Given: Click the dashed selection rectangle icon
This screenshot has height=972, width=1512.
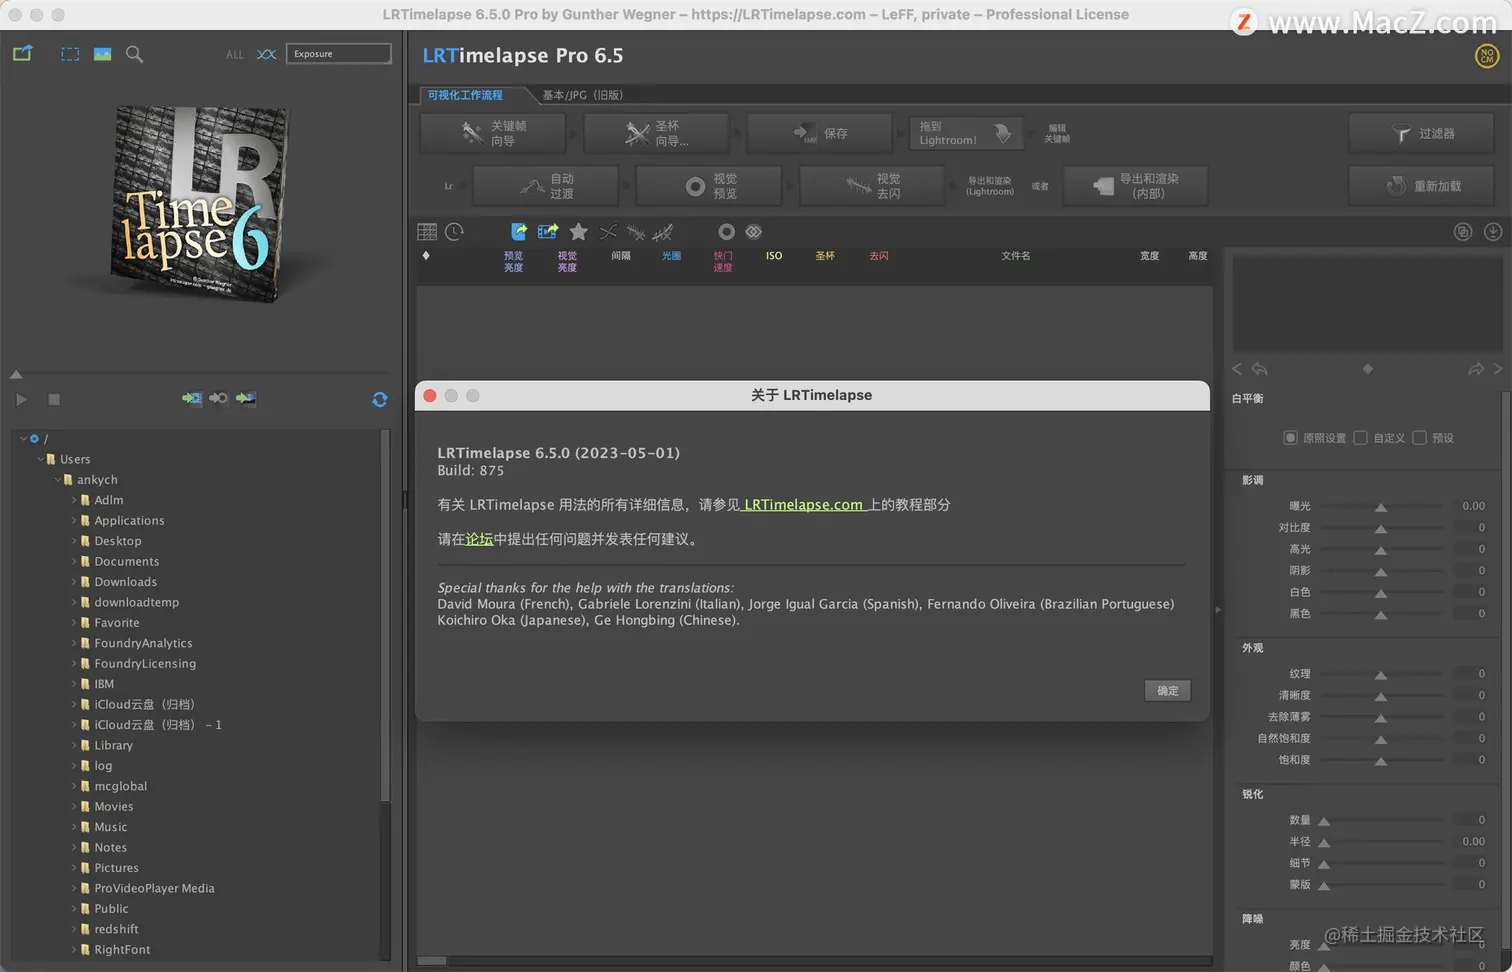Looking at the screenshot, I should tap(70, 54).
